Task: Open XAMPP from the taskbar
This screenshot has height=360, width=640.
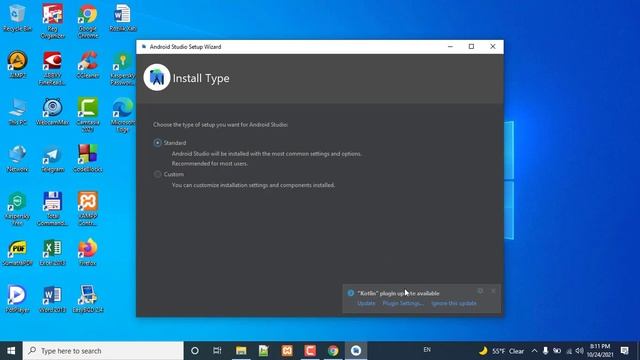Action: (287, 351)
